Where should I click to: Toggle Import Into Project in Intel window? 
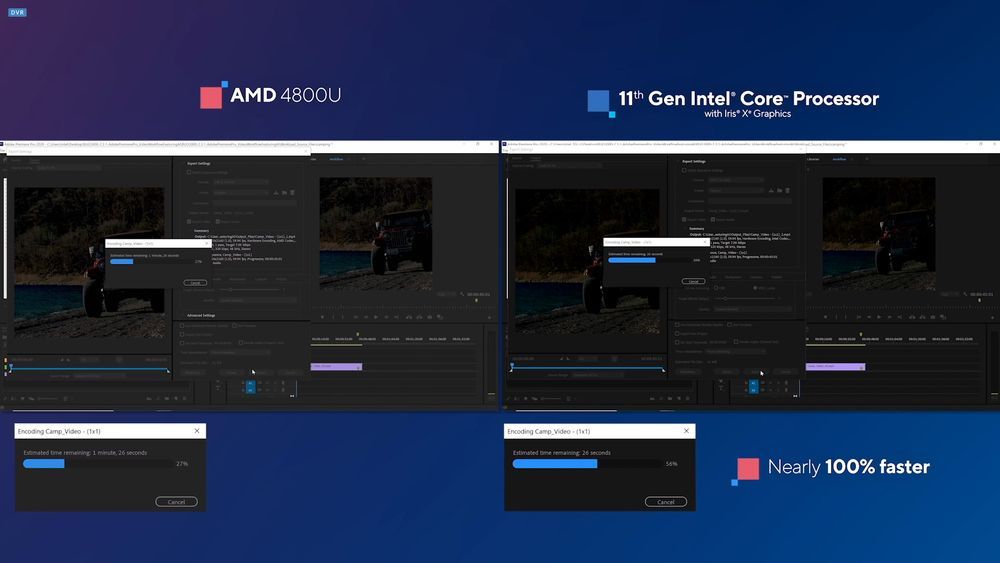coord(677,333)
